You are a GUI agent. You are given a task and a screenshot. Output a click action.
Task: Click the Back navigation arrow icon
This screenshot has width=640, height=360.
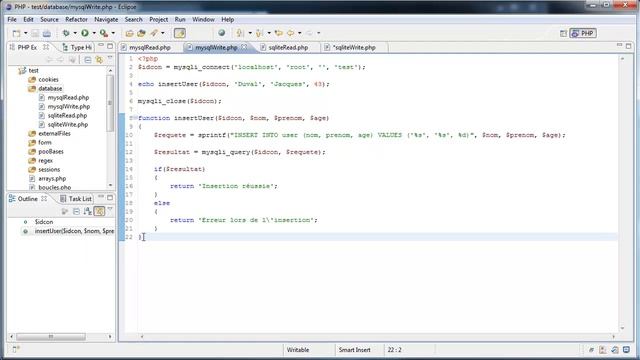(x=291, y=33)
